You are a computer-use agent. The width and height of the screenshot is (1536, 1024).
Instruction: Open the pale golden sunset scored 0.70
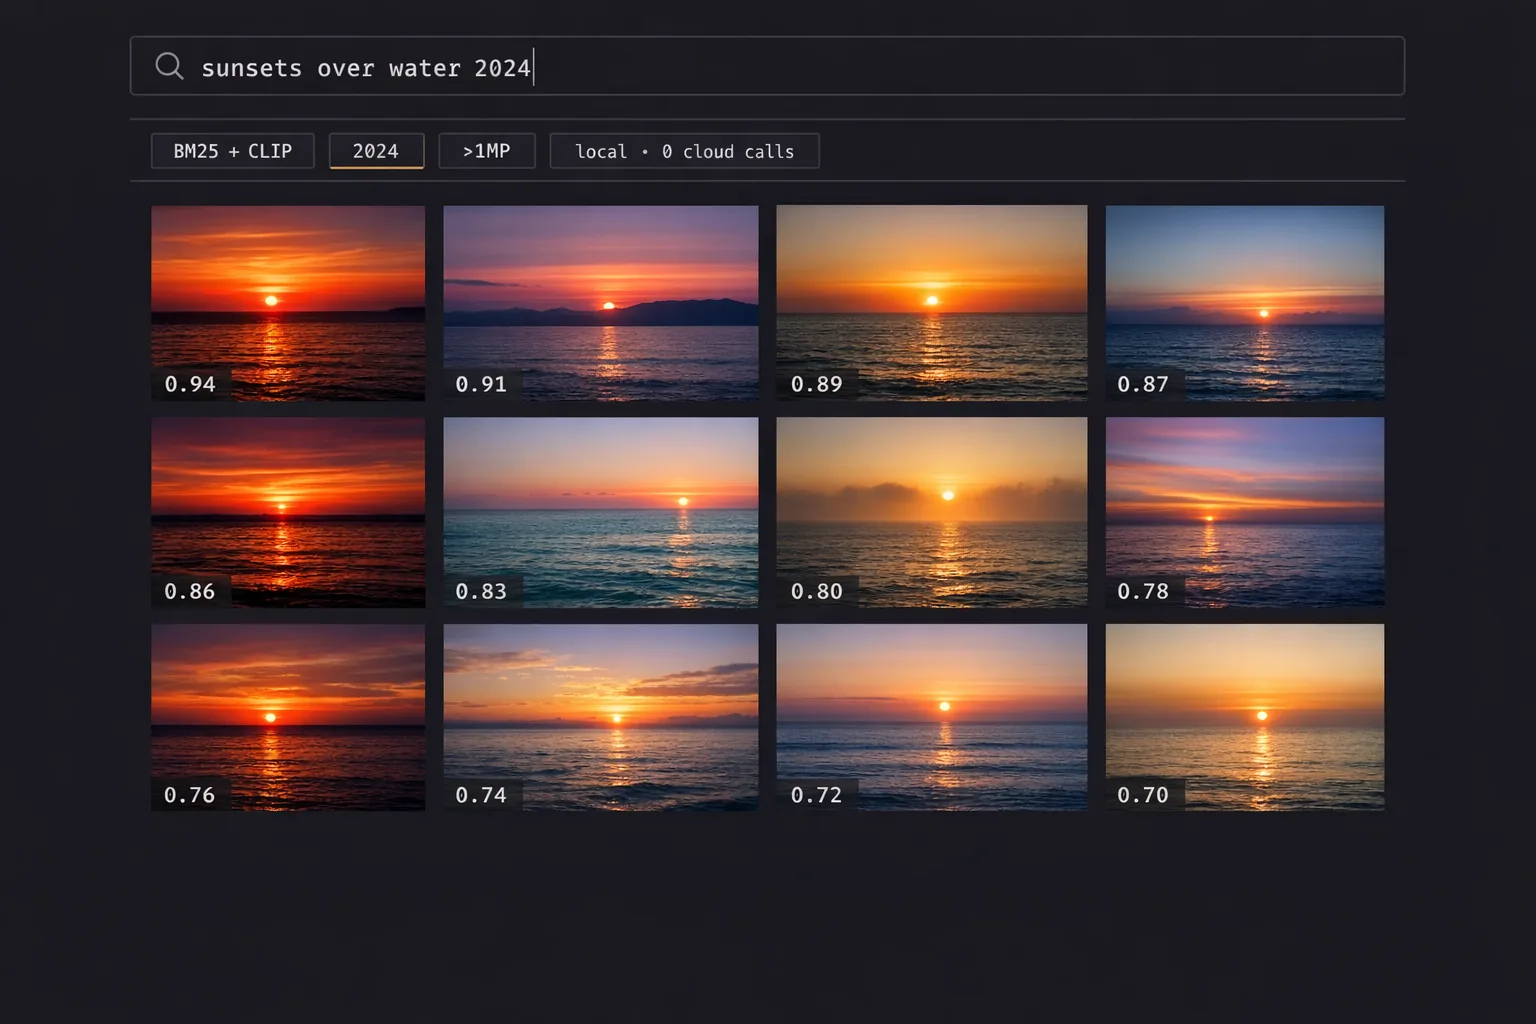[1245, 717]
